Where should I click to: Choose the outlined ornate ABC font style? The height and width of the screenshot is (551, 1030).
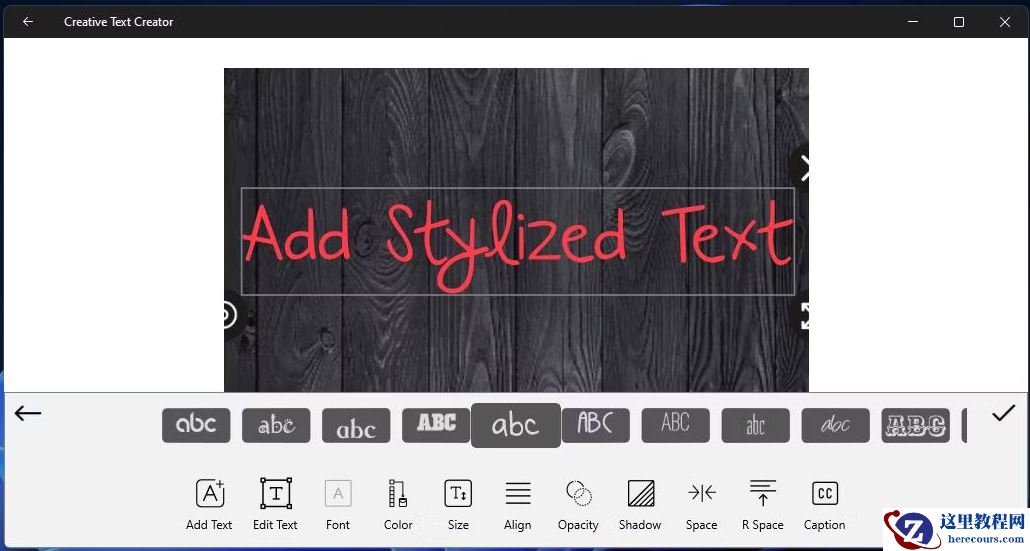pos(916,425)
